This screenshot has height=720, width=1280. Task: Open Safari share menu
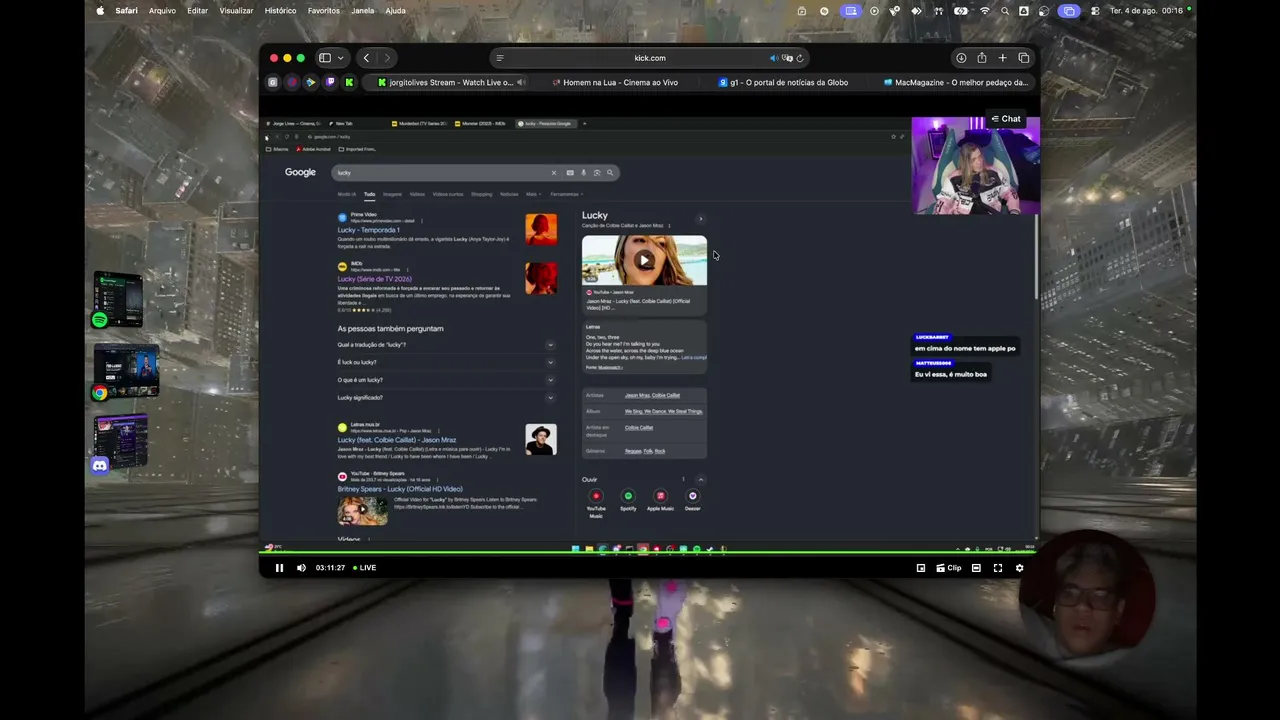(x=982, y=58)
